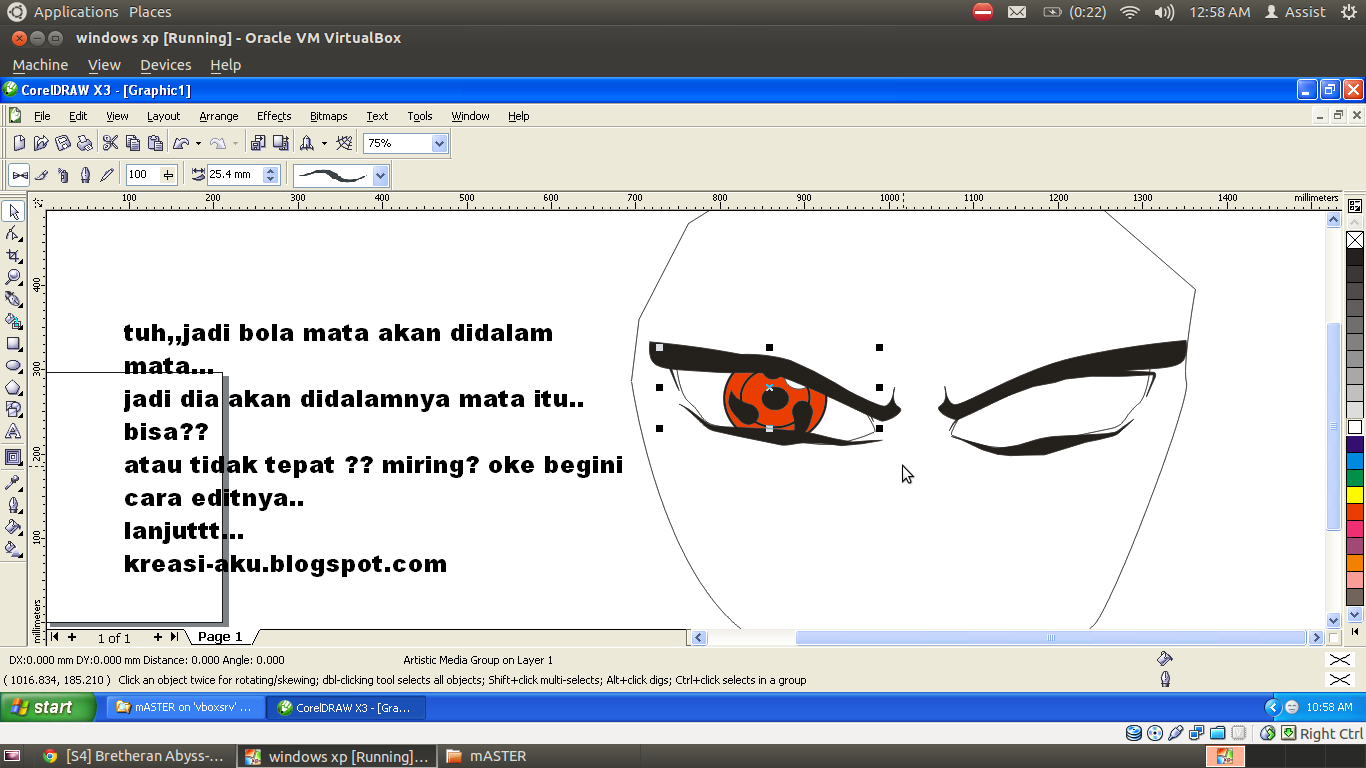Toggle the Sprayer artistic media mode
Screen dimensions: 1366x768
point(63,175)
